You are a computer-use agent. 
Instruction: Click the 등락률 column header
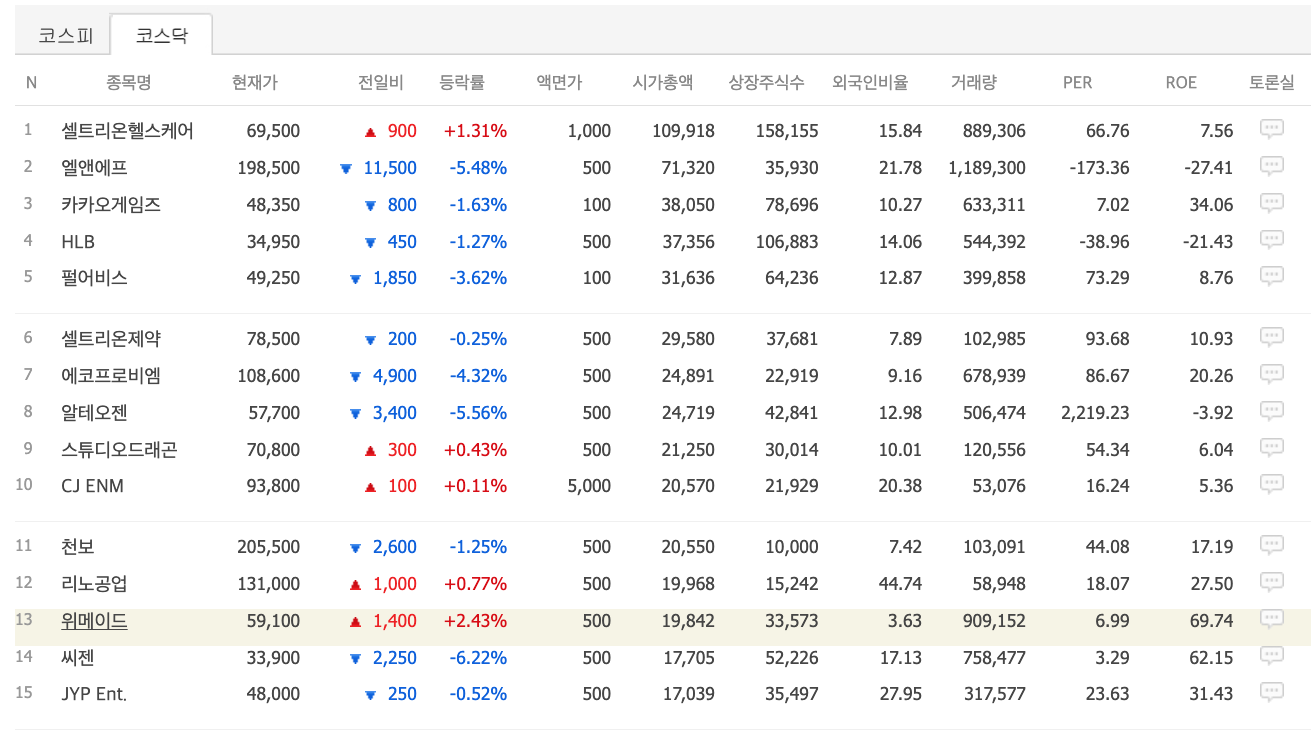click(x=462, y=82)
